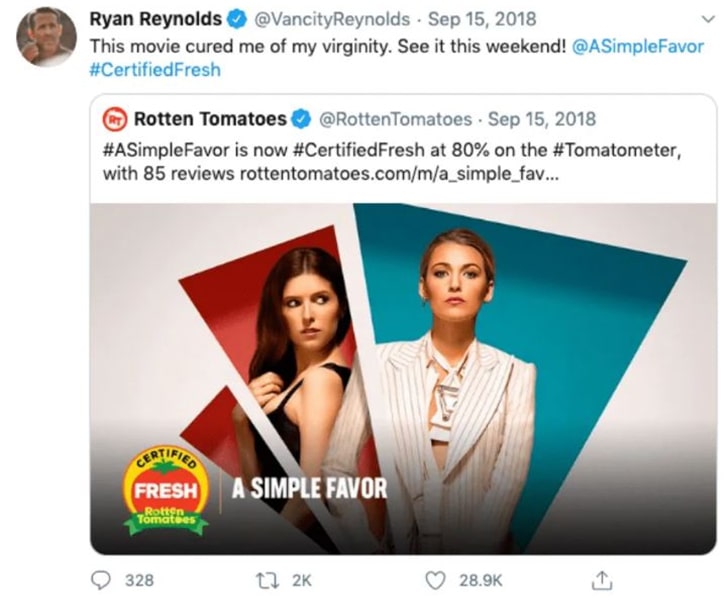This screenshot has height=598, width=728.
Task: Expand the tweet options chevron menu
Action: [708, 18]
